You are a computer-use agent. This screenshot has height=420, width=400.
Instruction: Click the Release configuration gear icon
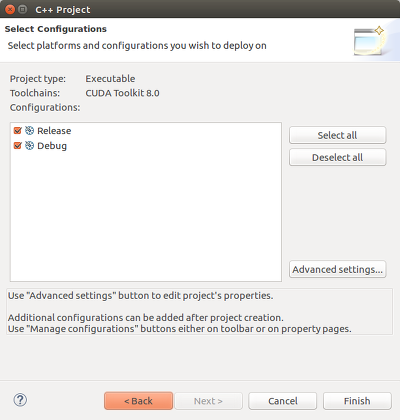tap(29, 131)
